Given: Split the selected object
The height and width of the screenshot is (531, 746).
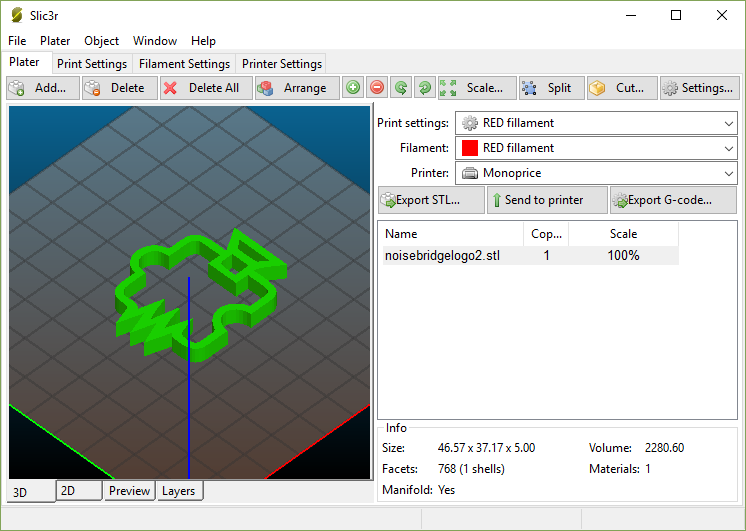Looking at the screenshot, I should [x=551, y=88].
